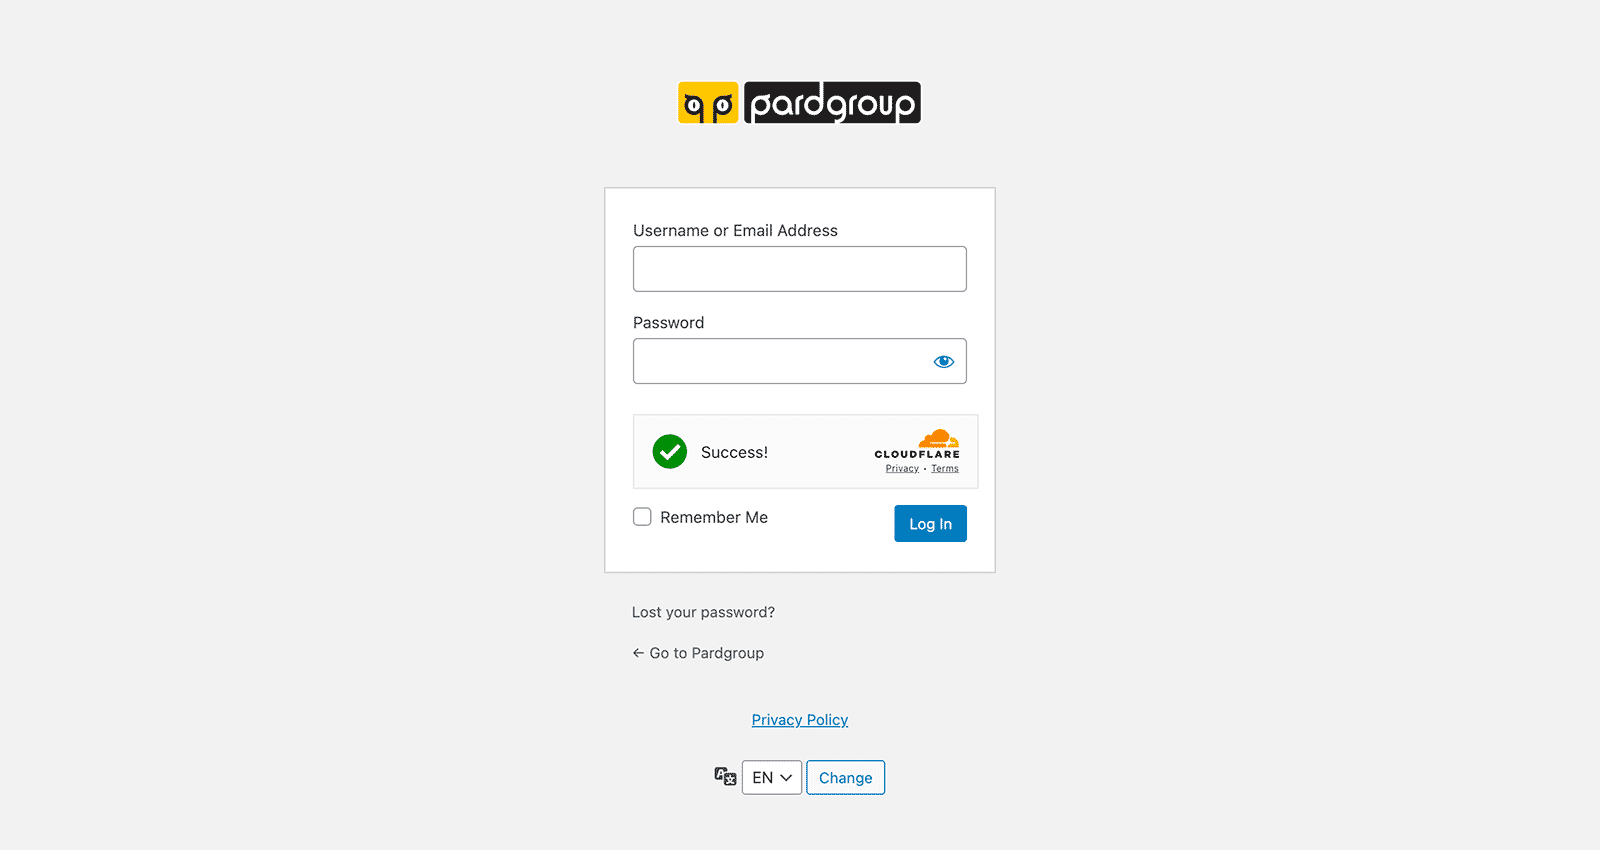
Task: Open the Lost your password link
Action: 703,612
